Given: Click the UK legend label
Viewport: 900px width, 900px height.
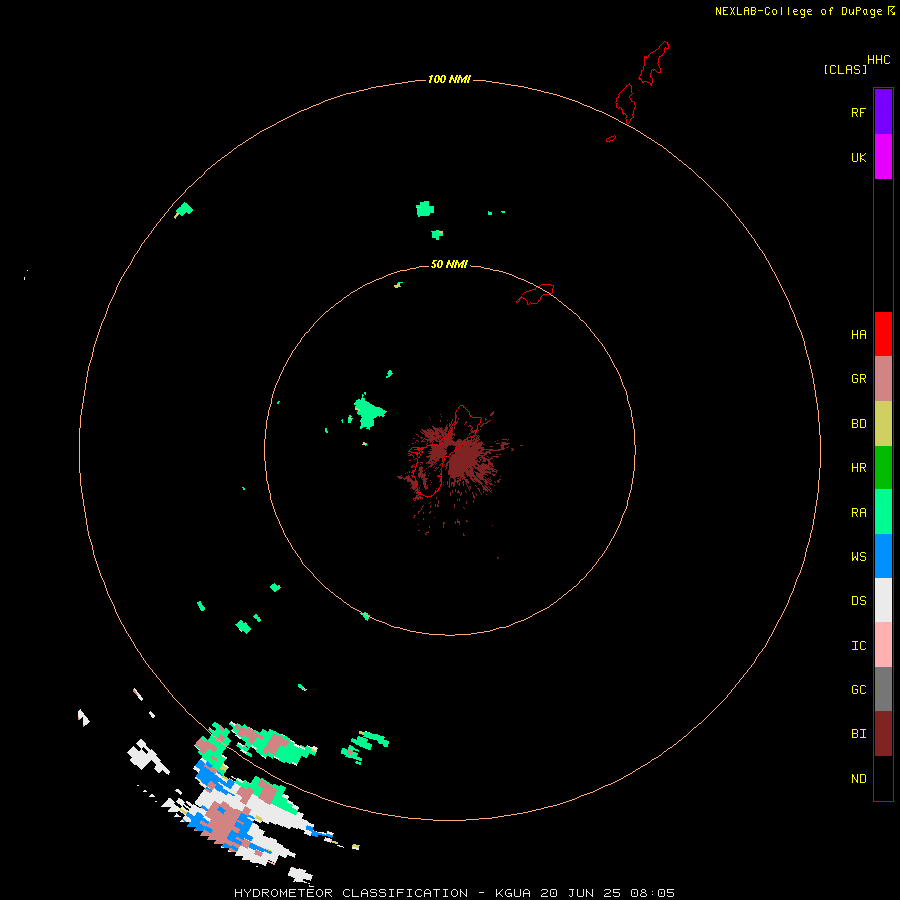Looking at the screenshot, I should tap(858, 158).
